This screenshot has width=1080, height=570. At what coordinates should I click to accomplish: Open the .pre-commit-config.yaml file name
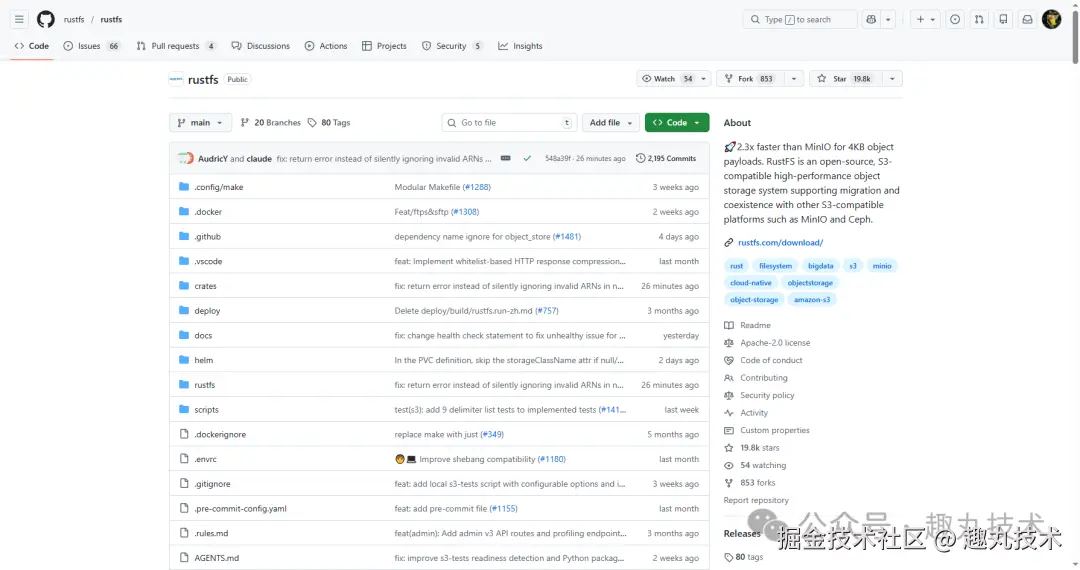[240, 509]
